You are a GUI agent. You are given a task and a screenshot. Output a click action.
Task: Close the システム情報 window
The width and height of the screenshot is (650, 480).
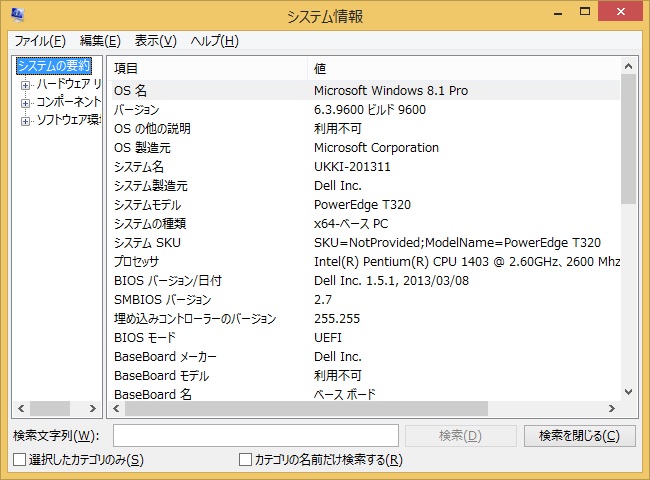pyautogui.click(x=621, y=12)
